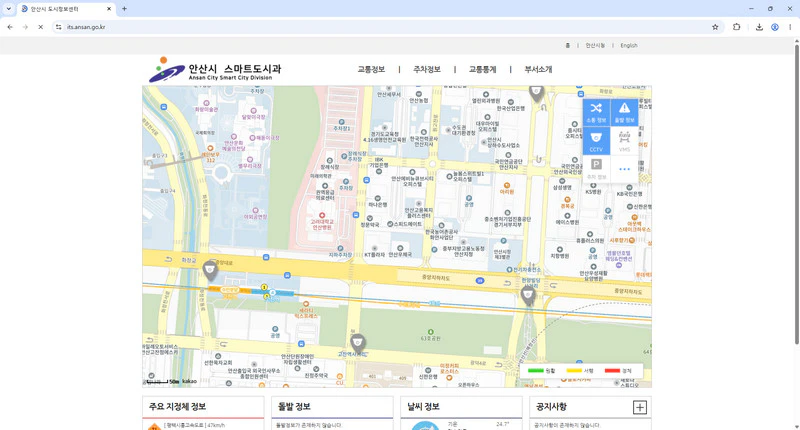
Task: Open the 주차정보 menu
Action: [x=427, y=69]
